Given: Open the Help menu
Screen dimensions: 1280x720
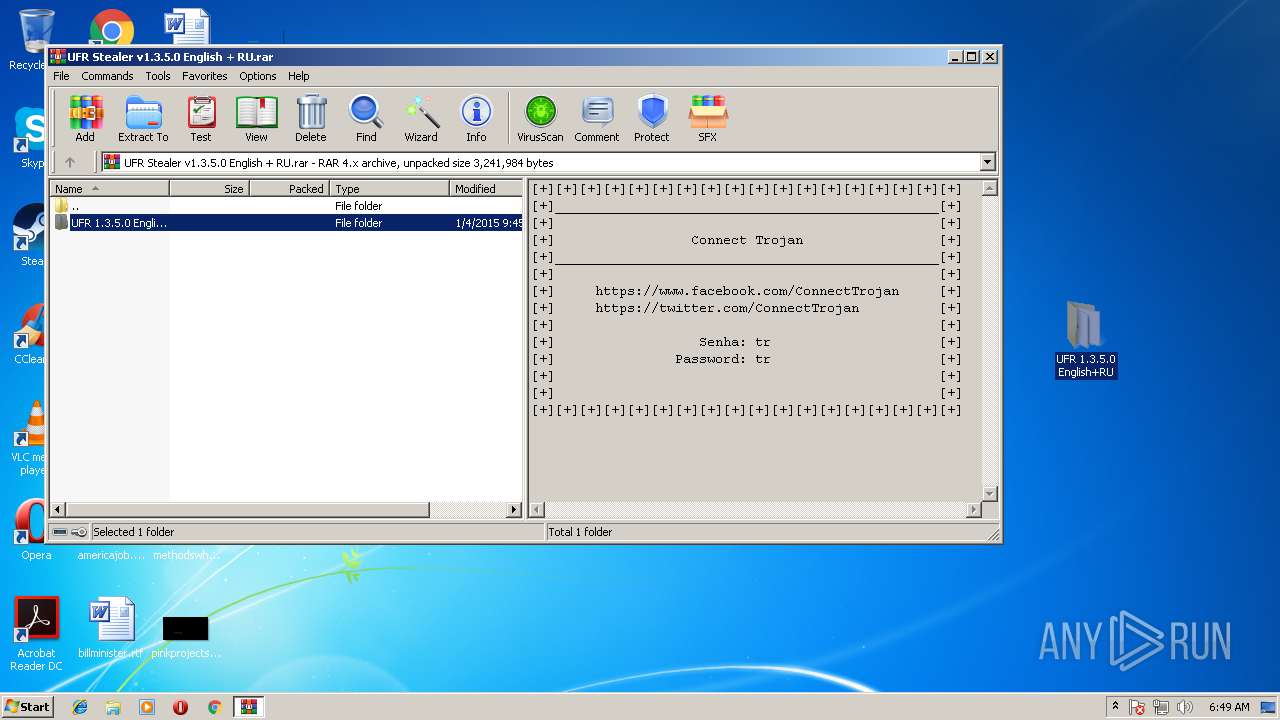Looking at the screenshot, I should (299, 76).
